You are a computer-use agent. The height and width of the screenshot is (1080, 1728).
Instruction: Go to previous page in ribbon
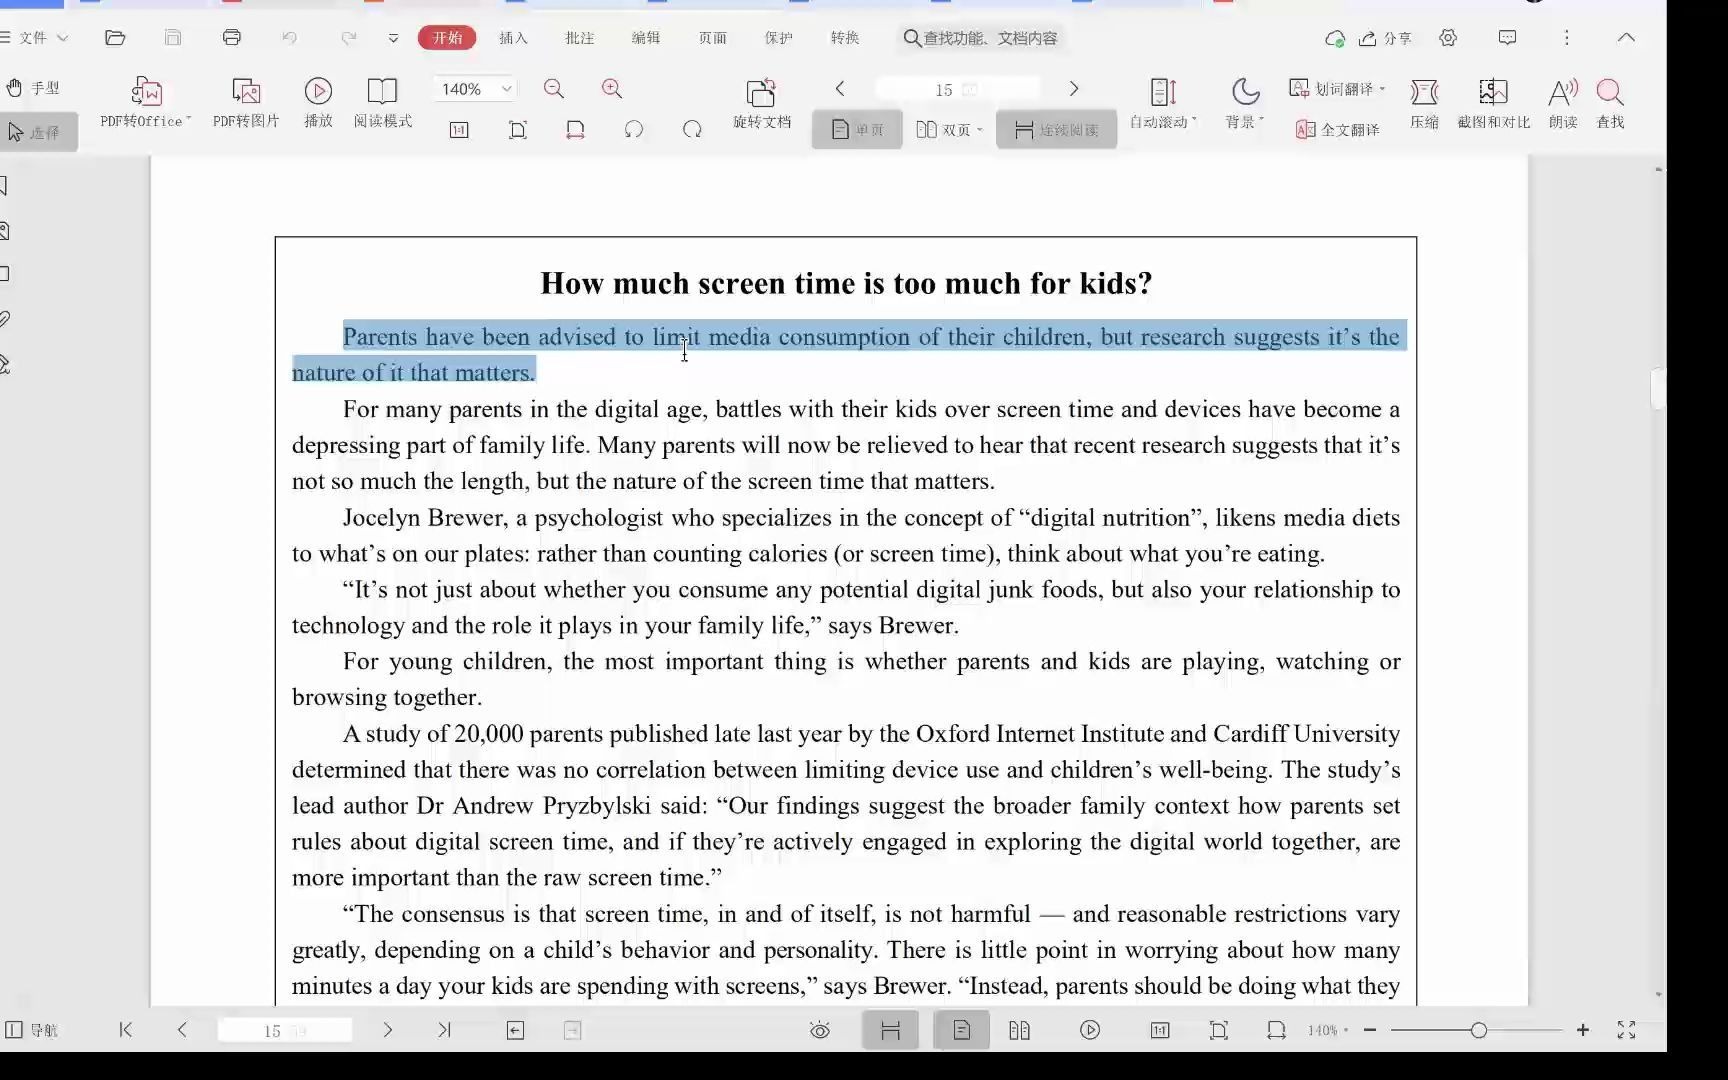840,89
